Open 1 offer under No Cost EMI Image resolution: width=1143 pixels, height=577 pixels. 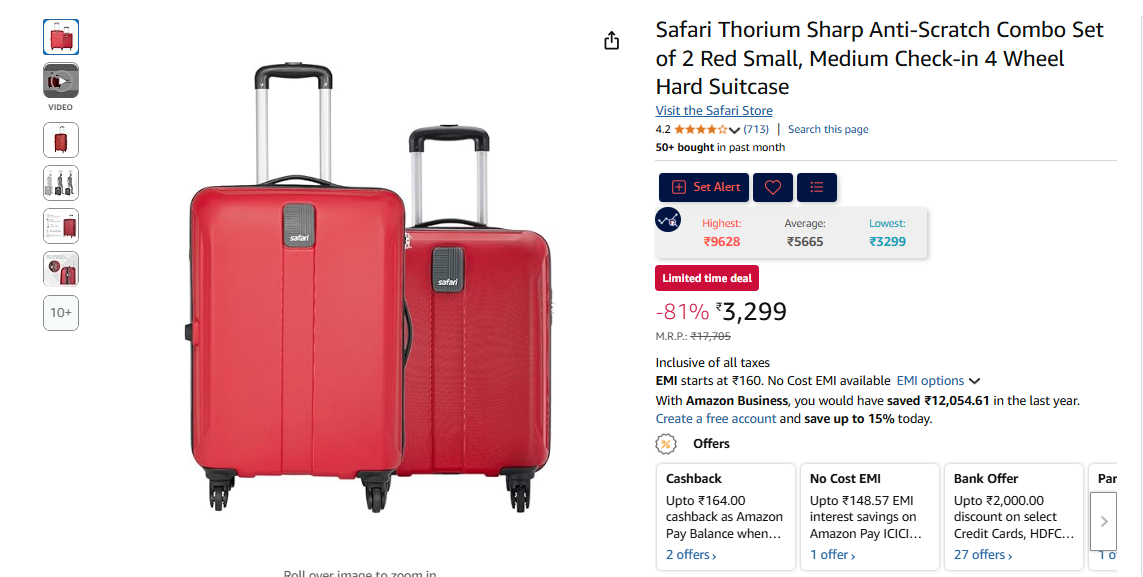click(832, 555)
